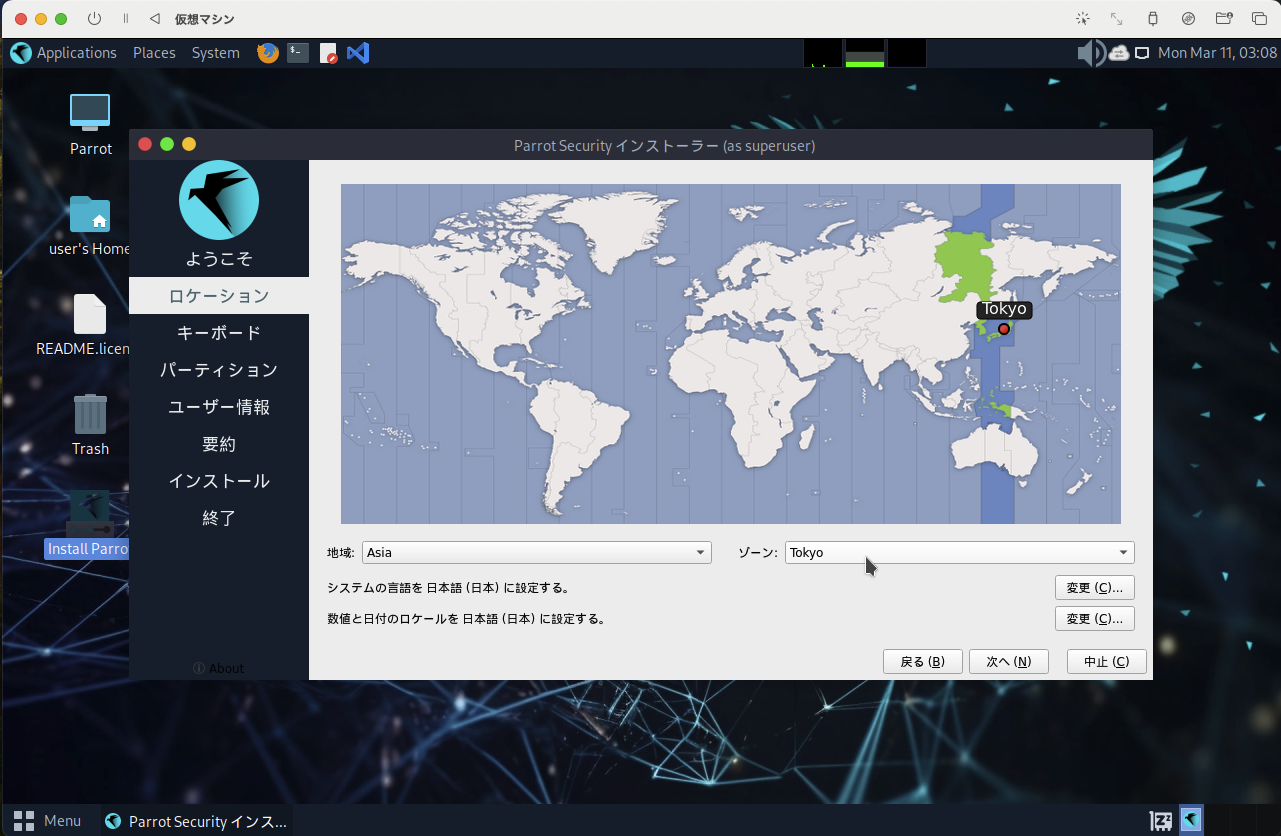Click the green system load monitor graph

(x=865, y=53)
